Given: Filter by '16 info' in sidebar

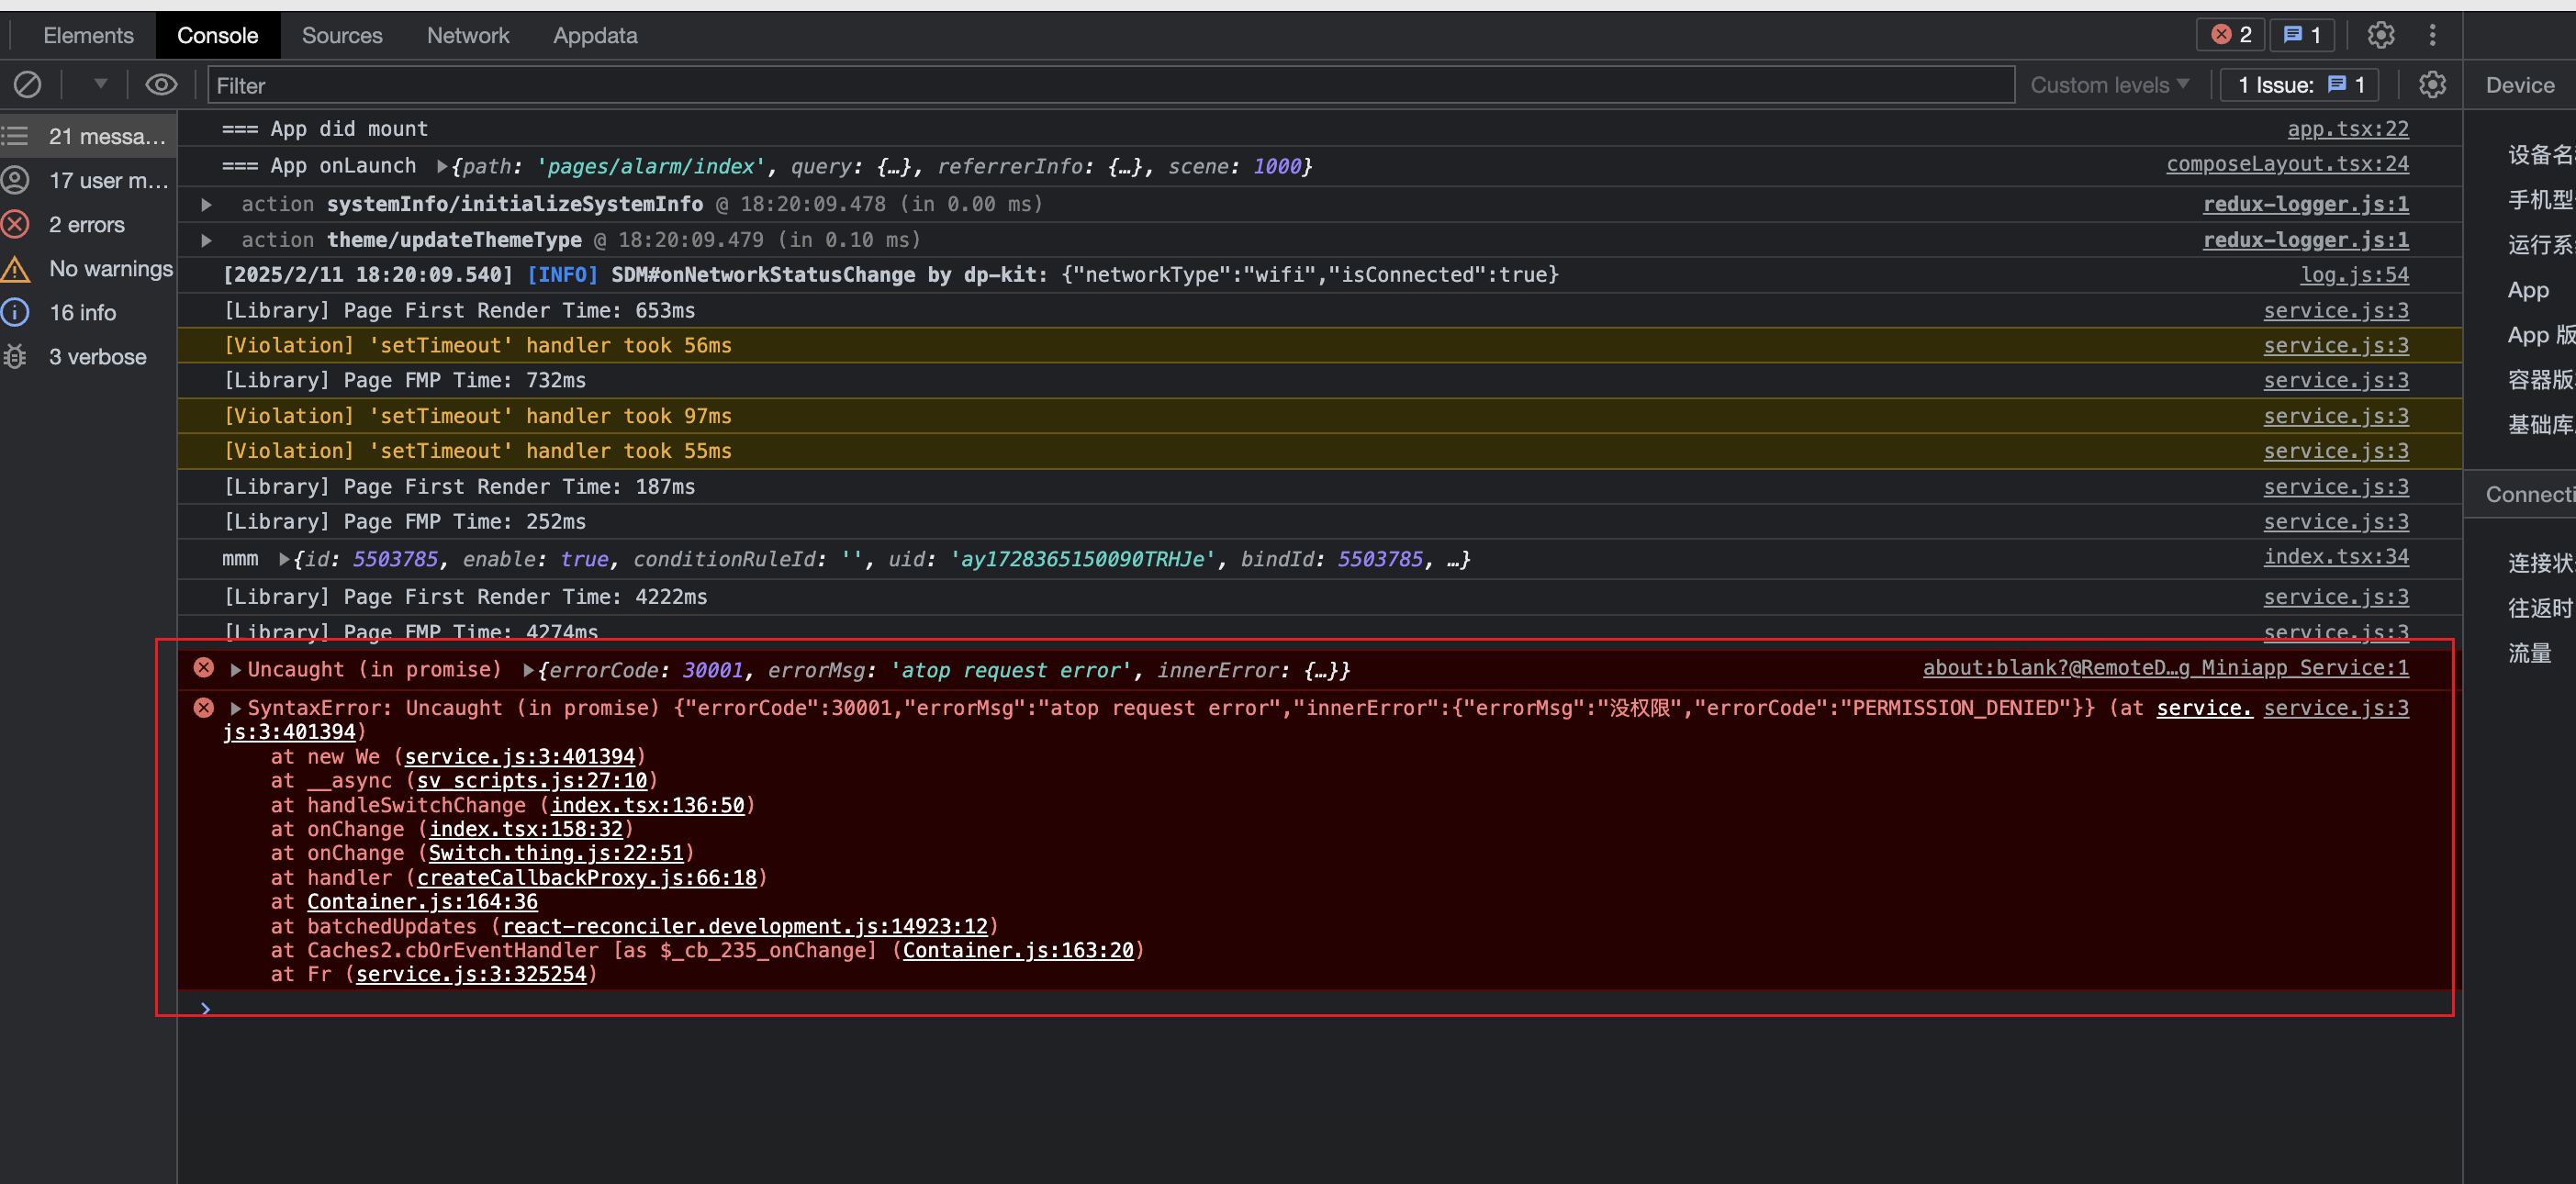Looking at the screenshot, I should coord(89,312).
